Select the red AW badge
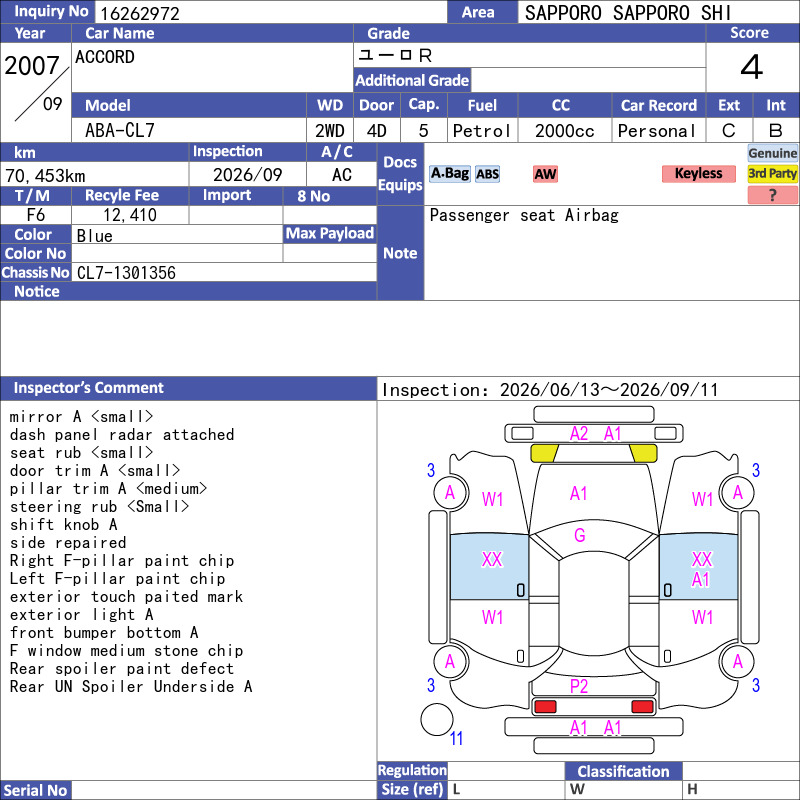Image resolution: width=800 pixels, height=800 pixels. coord(545,174)
